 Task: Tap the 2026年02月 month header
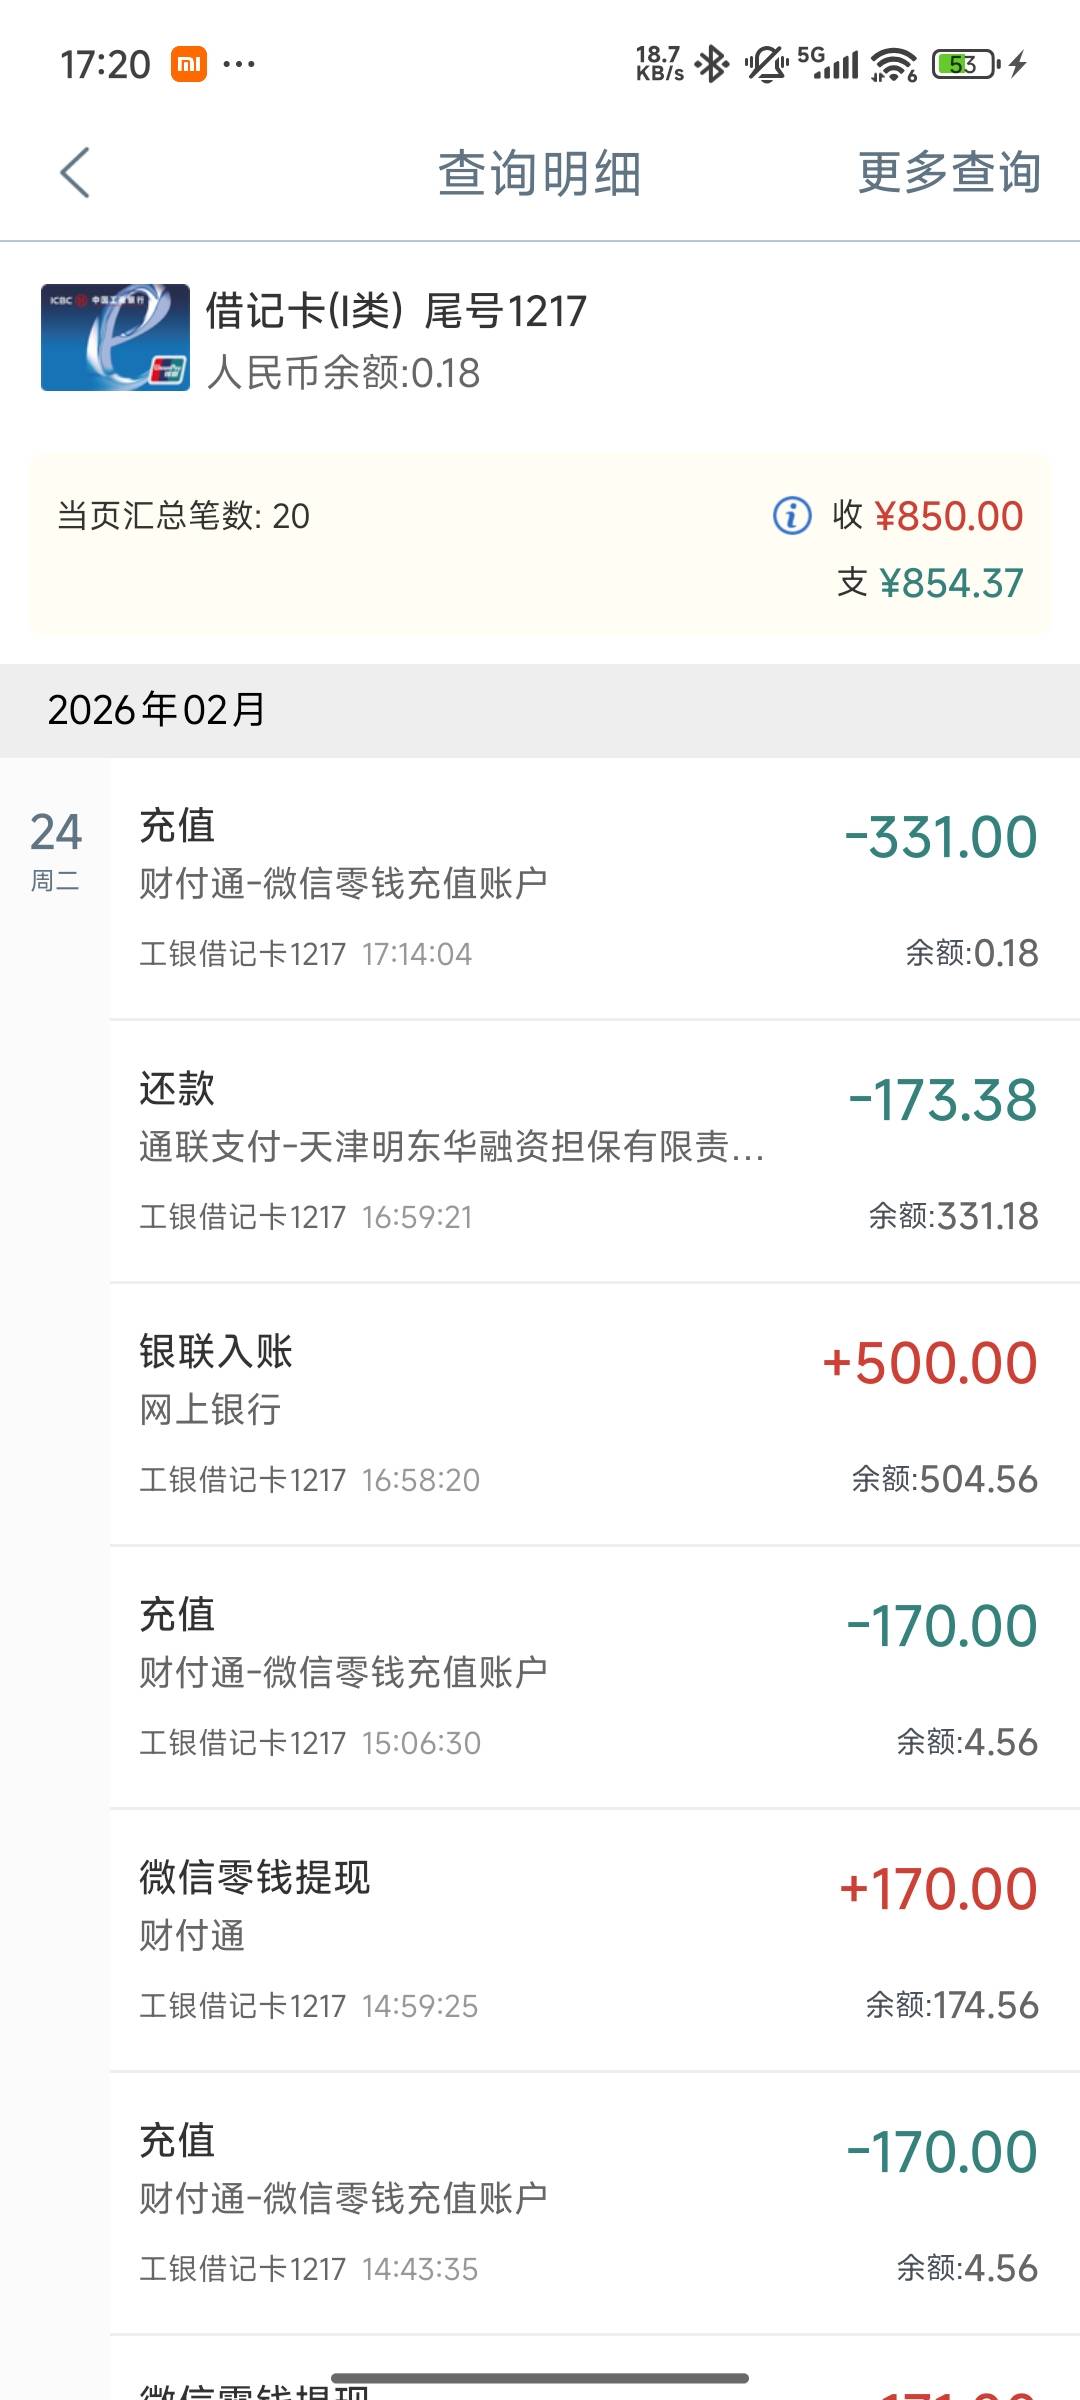tap(157, 710)
